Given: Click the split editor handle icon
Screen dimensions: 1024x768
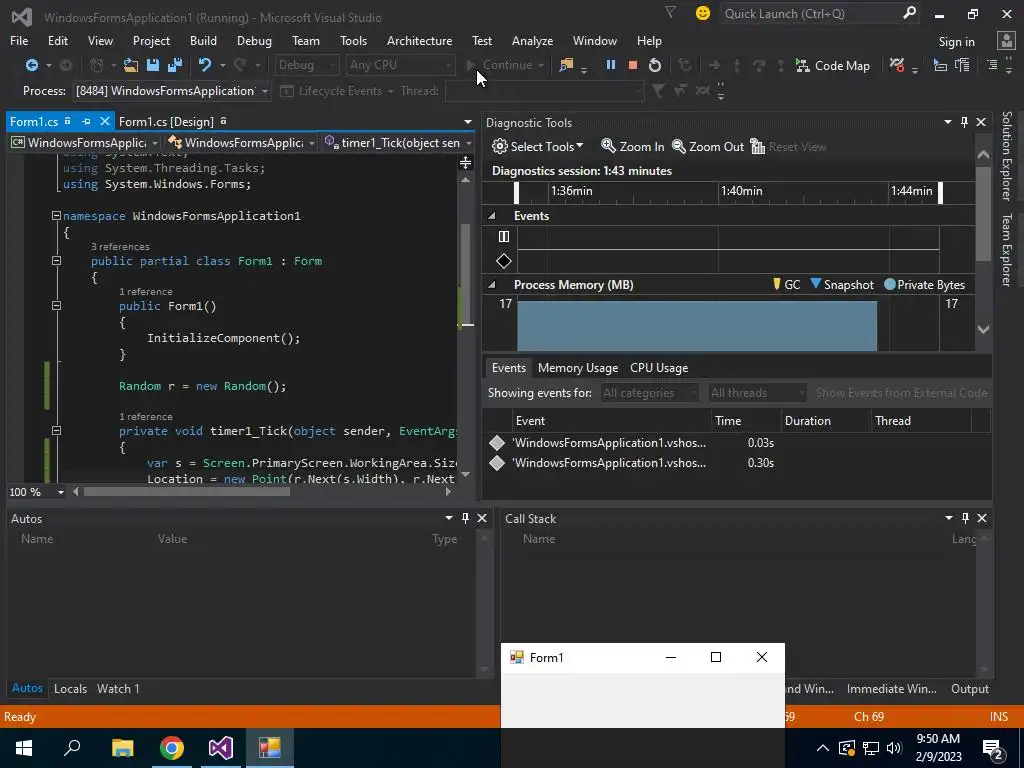Looking at the screenshot, I should tap(465, 163).
